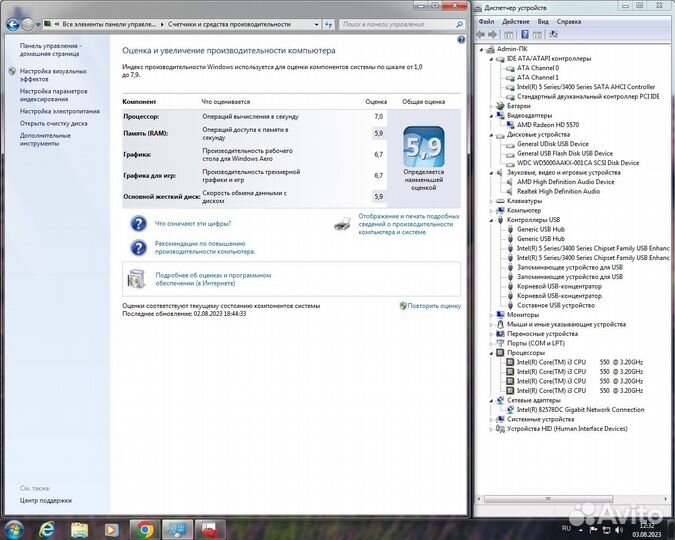675x540 pixels.
Task: Click the help question mark in Control Panel
Action: pyautogui.click(x=461, y=40)
